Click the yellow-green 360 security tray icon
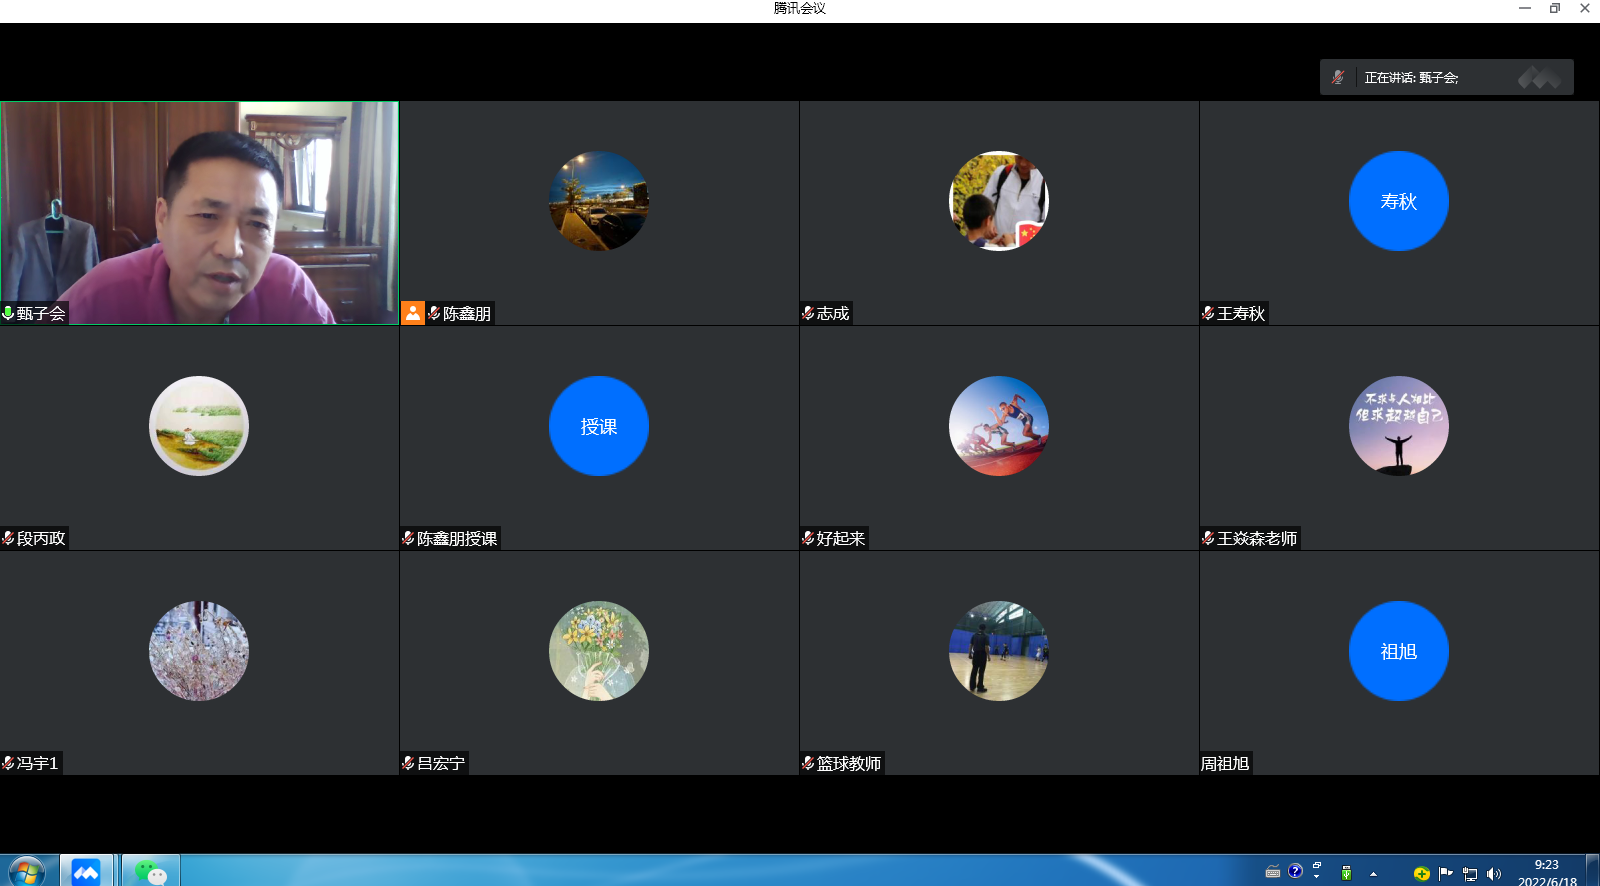This screenshot has height=886, width=1600. [x=1421, y=873]
